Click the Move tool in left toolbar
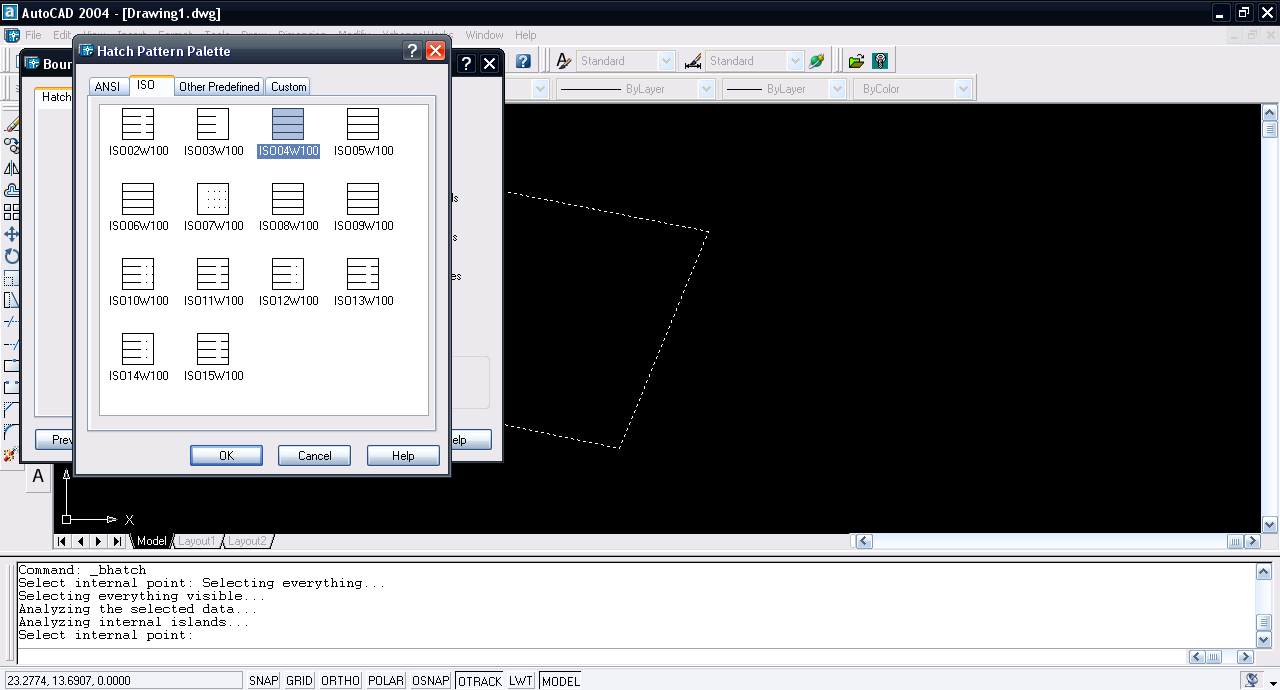 (12, 234)
